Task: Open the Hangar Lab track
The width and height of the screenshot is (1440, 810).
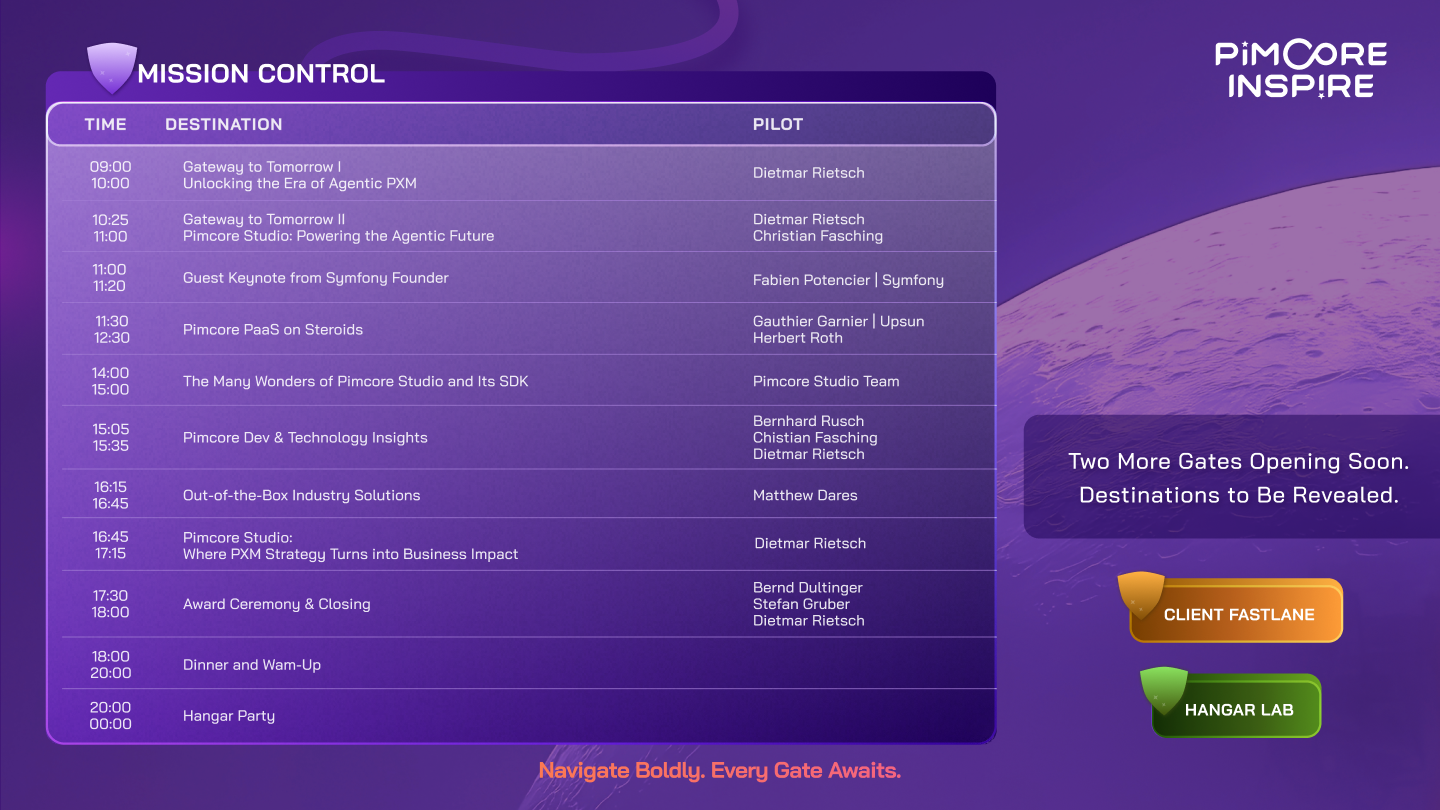Action: tap(1239, 710)
